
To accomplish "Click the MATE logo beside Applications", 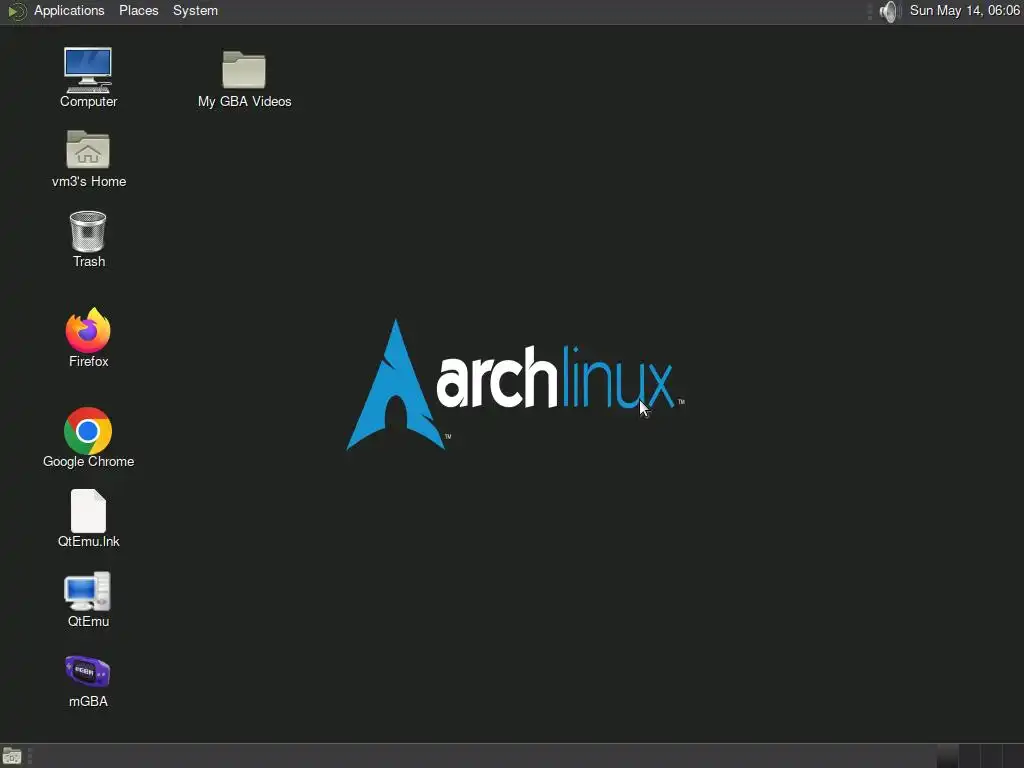I will (16, 11).
